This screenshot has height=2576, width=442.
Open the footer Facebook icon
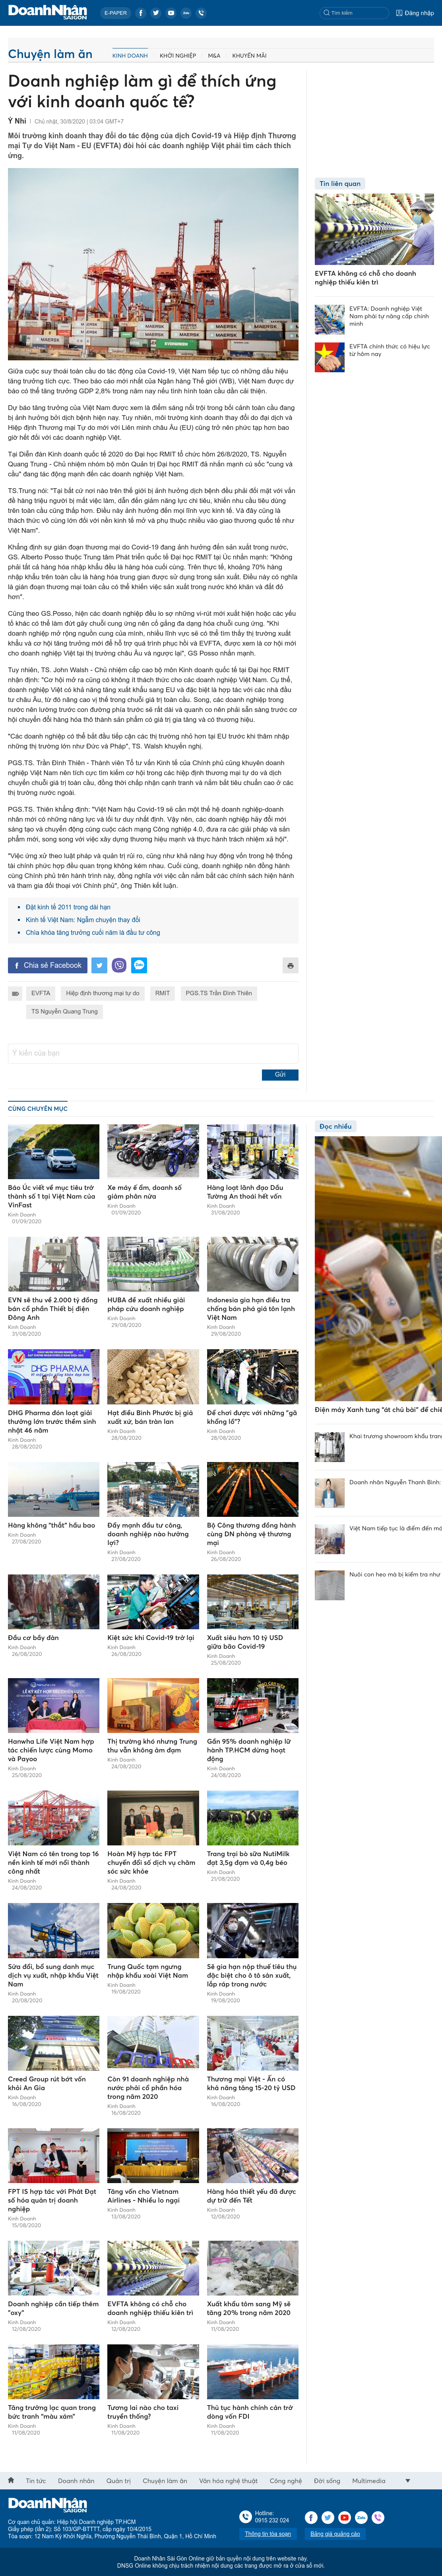311,2517
